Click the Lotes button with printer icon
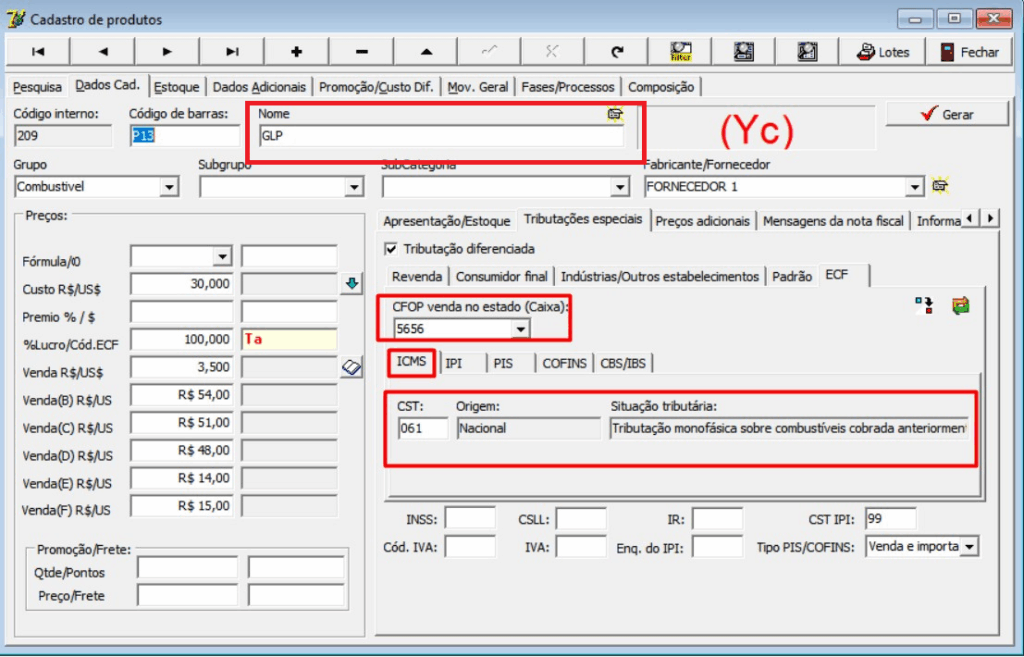The width and height of the screenshot is (1024, 657). coord(882,51)
